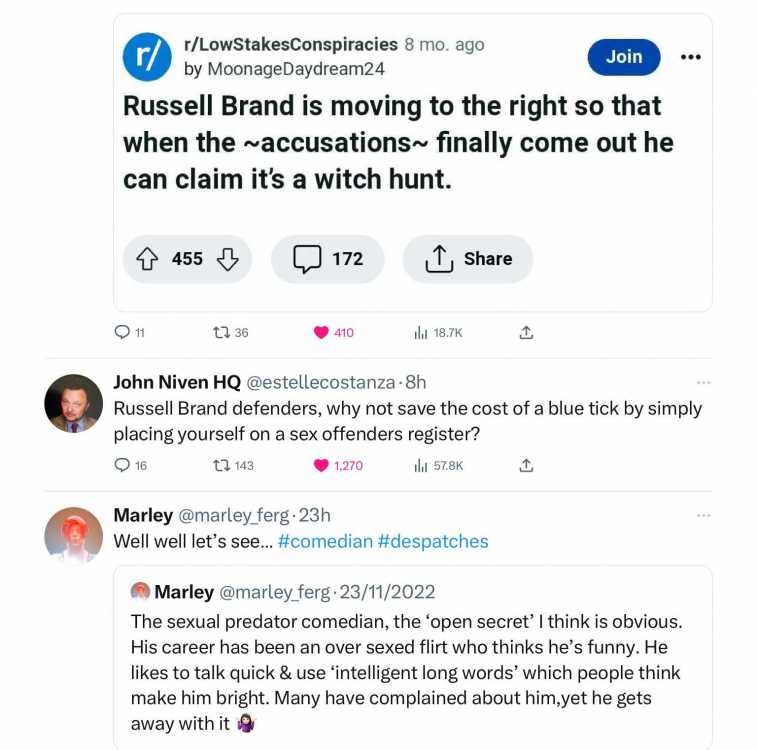The image size is (757, 750).
Task: Open more options on Marley's tweet
Action: [703, 516]
